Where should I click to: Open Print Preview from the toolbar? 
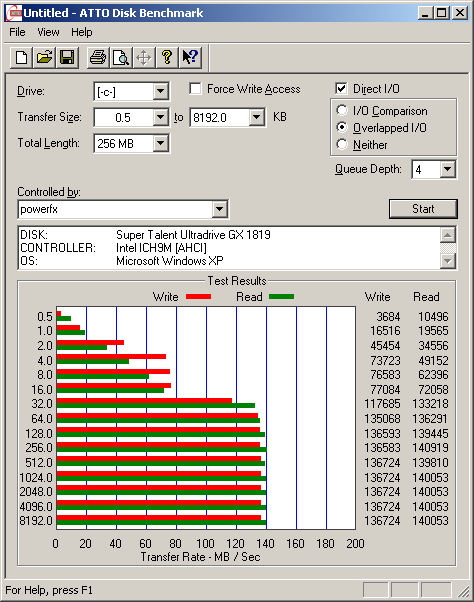121,58
